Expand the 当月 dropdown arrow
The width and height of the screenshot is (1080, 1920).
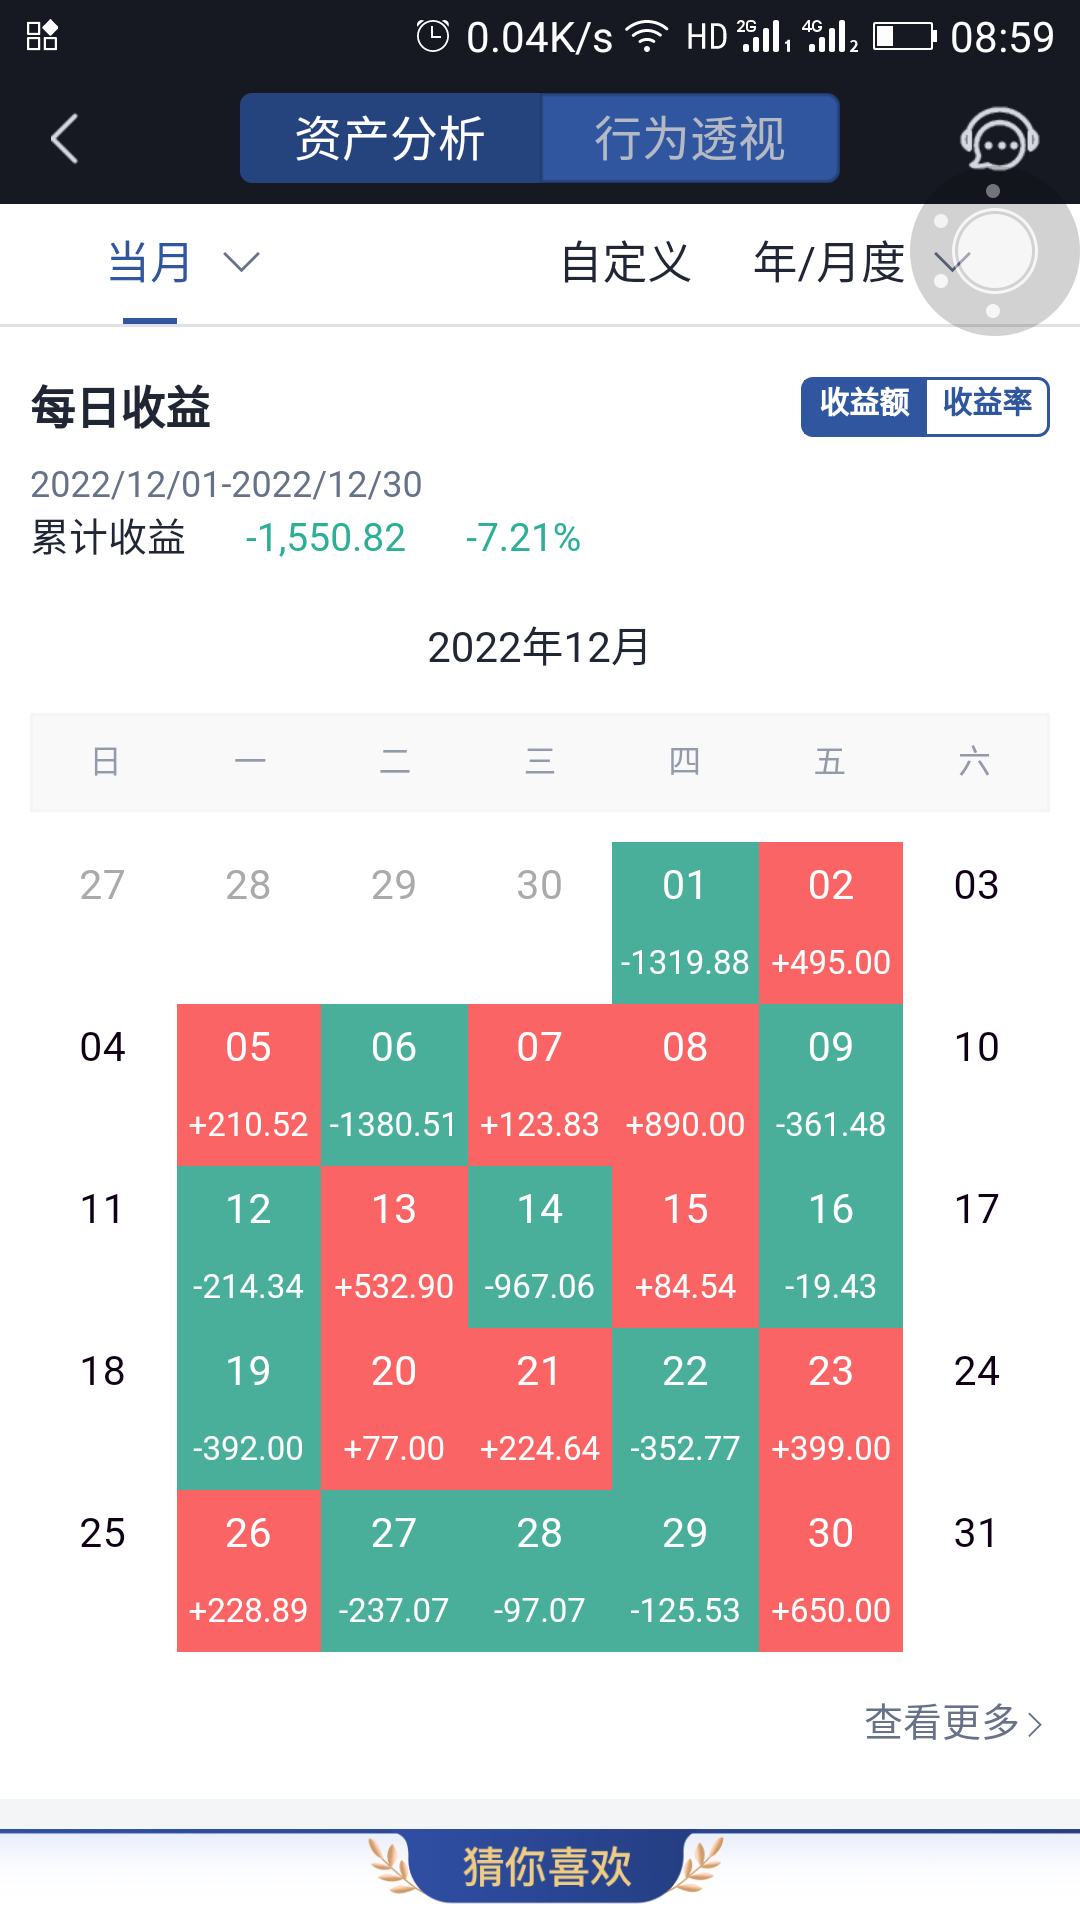tap(241, 262)
